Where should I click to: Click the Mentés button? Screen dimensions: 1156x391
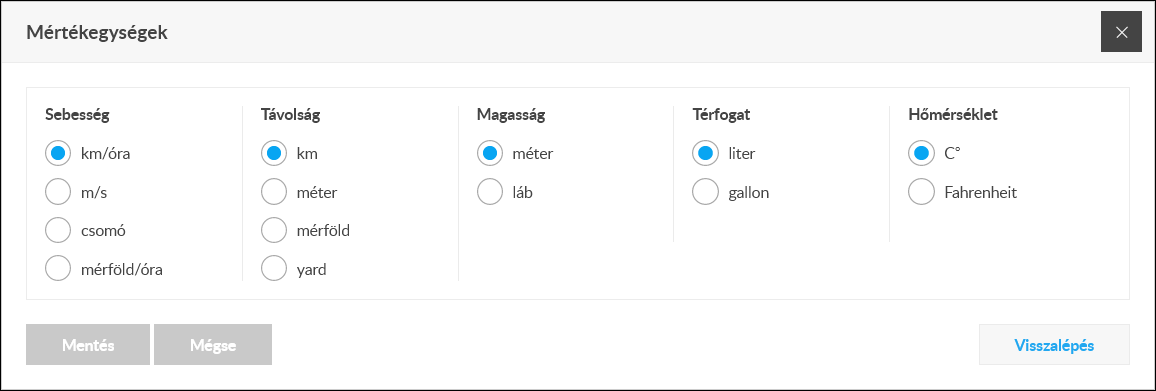point(88,345)
